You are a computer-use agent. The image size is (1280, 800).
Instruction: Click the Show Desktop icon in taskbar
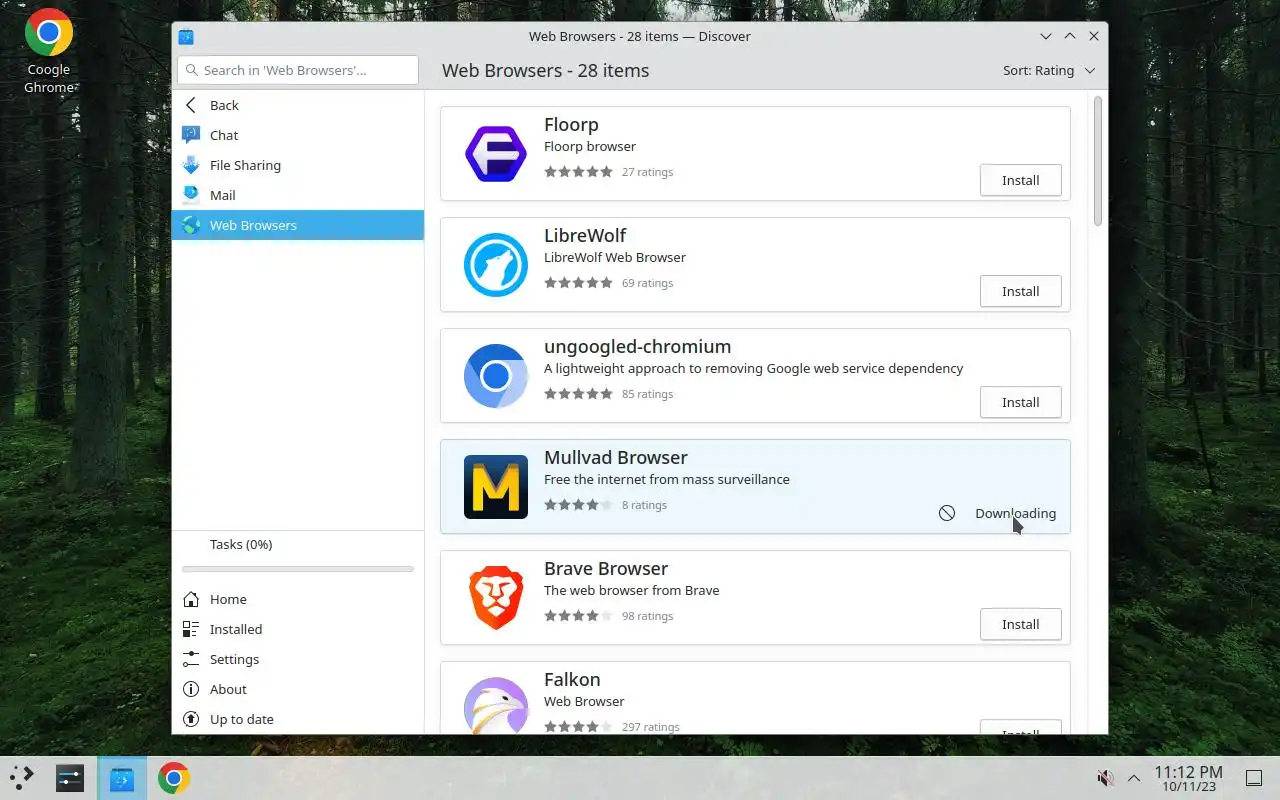[x=1253, y=778]
